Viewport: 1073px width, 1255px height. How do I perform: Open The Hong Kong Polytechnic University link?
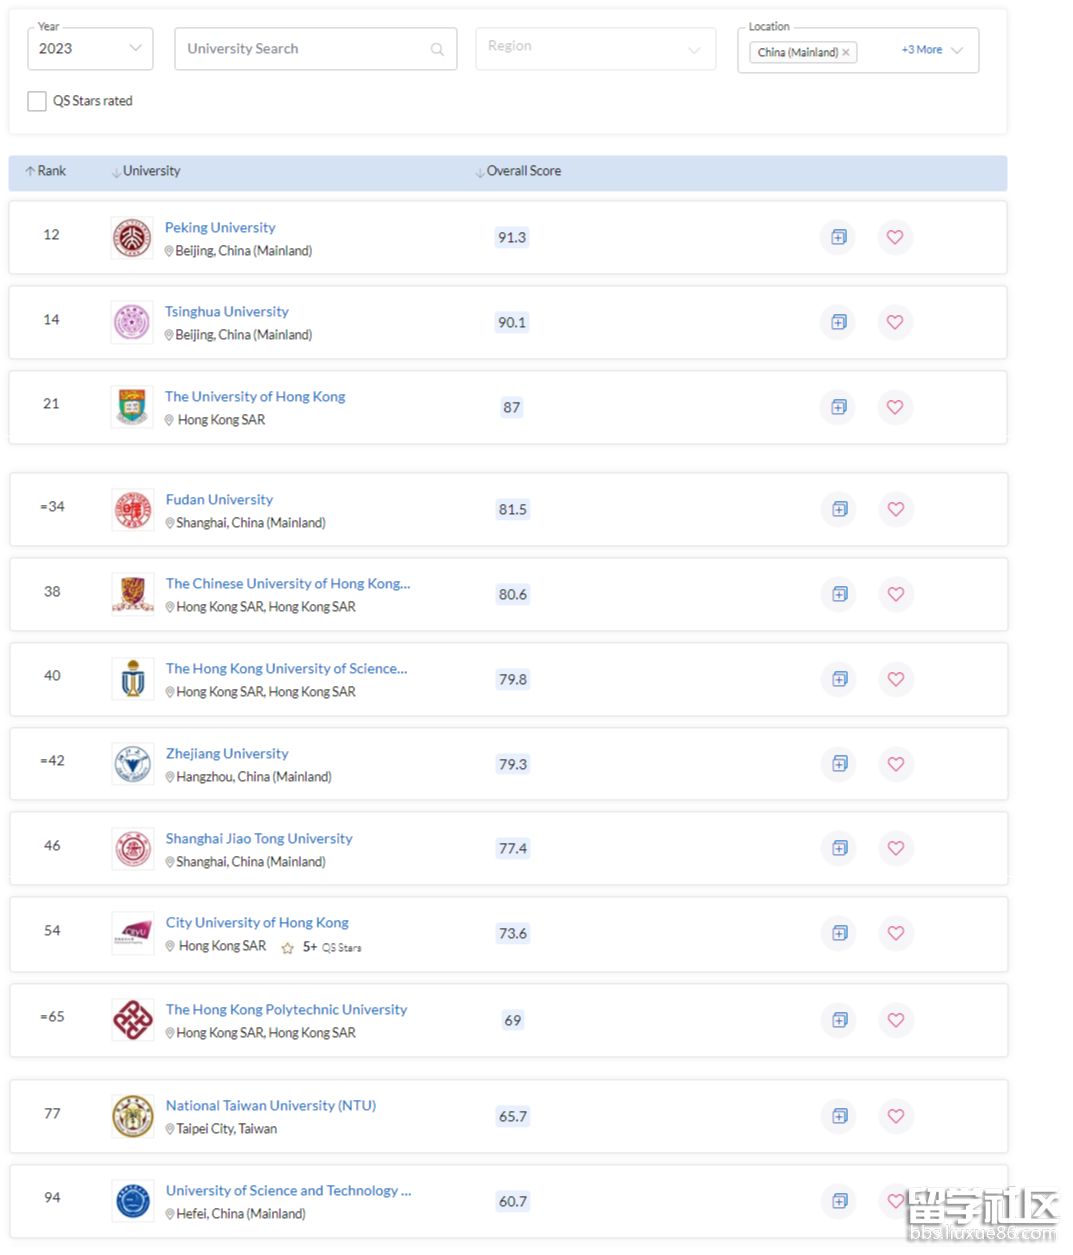tap(286, 1009)
